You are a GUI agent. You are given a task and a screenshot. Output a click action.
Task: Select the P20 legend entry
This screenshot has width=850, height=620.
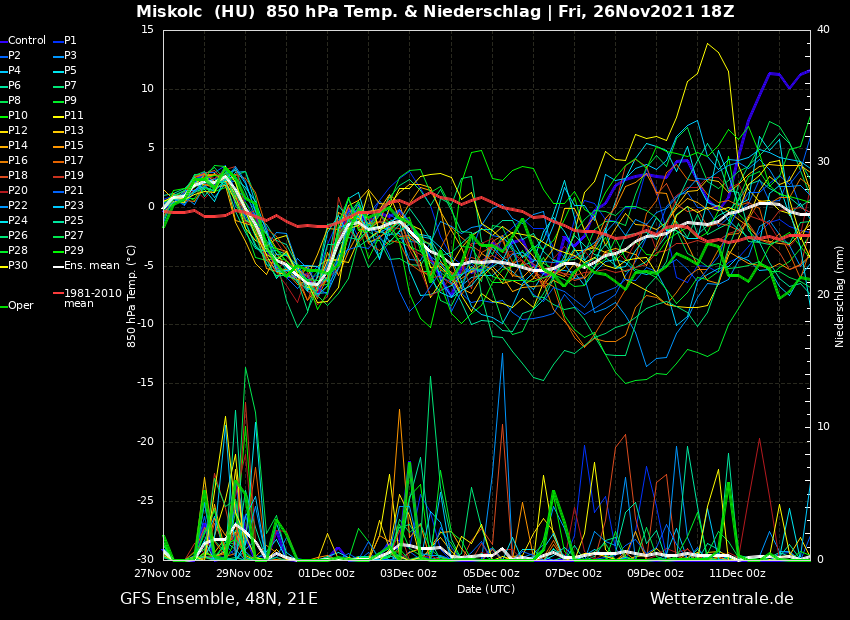pos(18,191)
